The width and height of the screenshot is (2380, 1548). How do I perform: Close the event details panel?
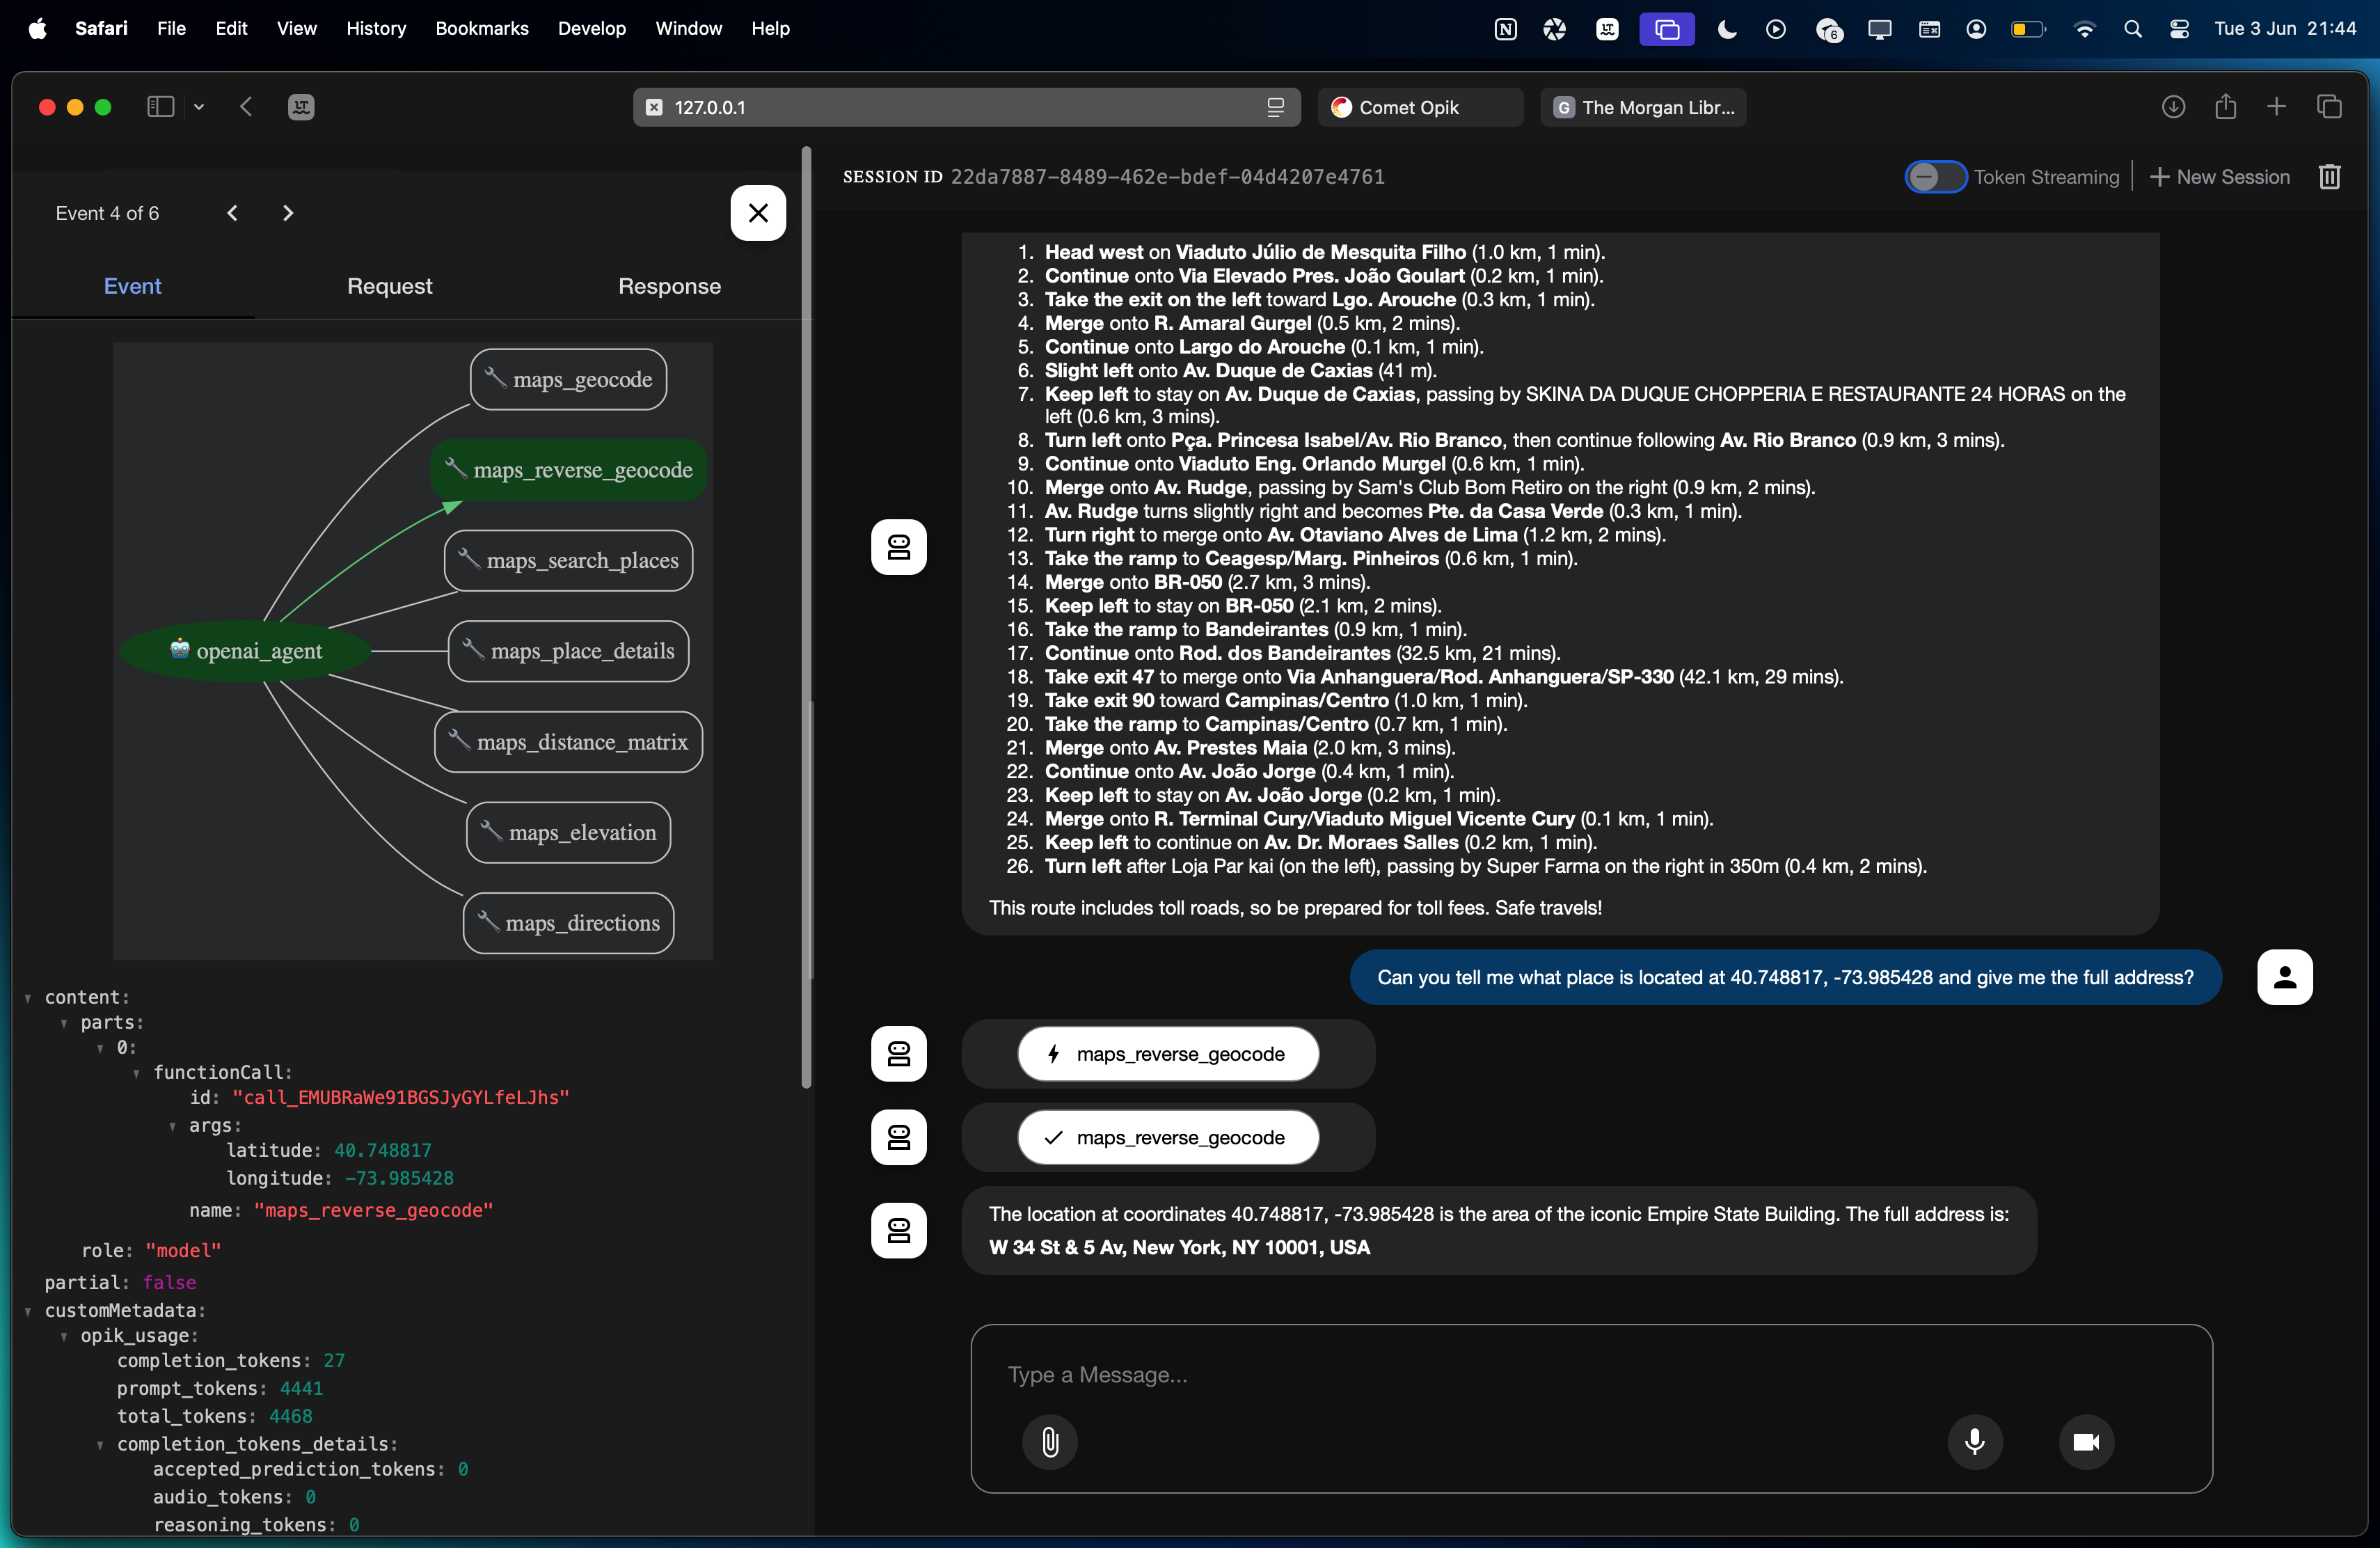[758, 213]
